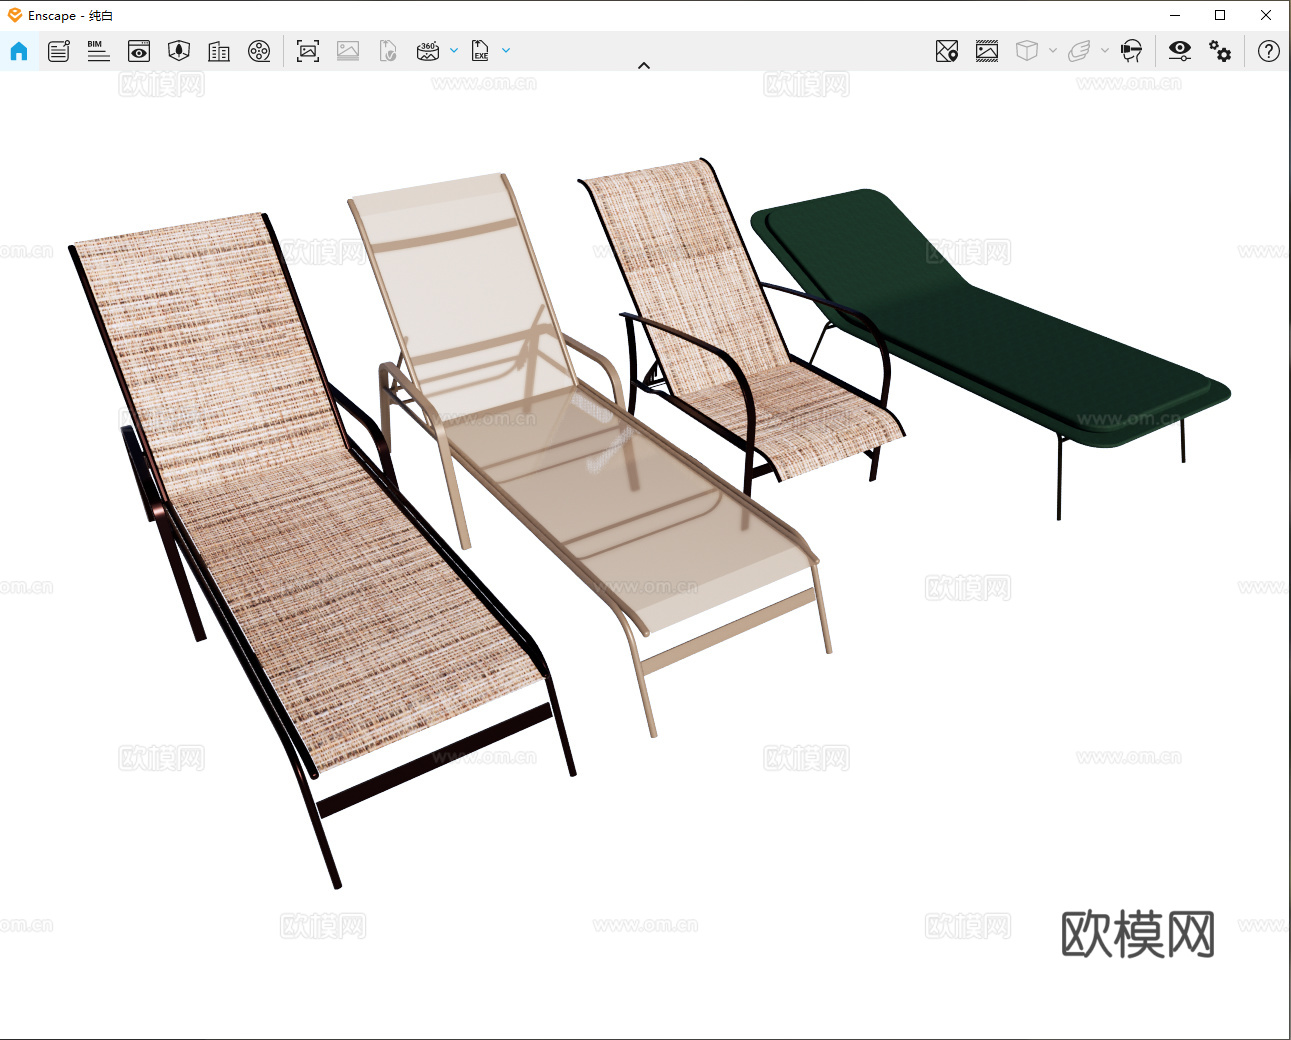
Task: Expand the 360 panorama dropdown arrow
Action: 454,50
